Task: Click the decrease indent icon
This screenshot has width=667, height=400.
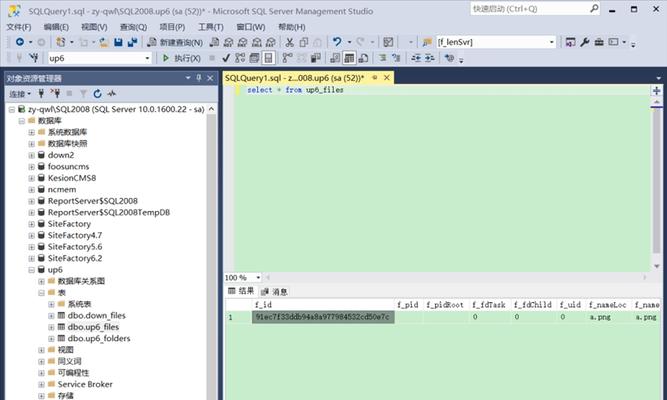Action: 416,58
